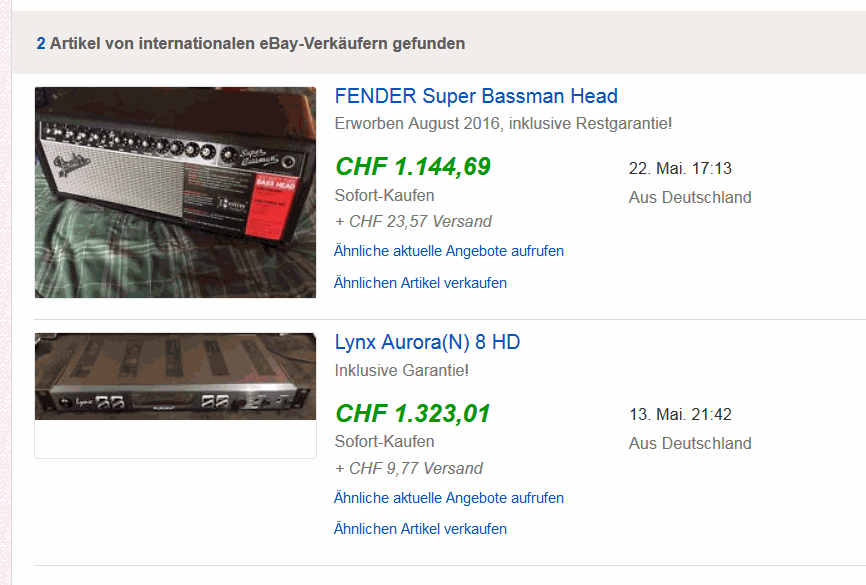Viewport: 866px width, 585px height.
Task: Sell a similar item to Lynx Aurora
Action: (x=420, y=529)
